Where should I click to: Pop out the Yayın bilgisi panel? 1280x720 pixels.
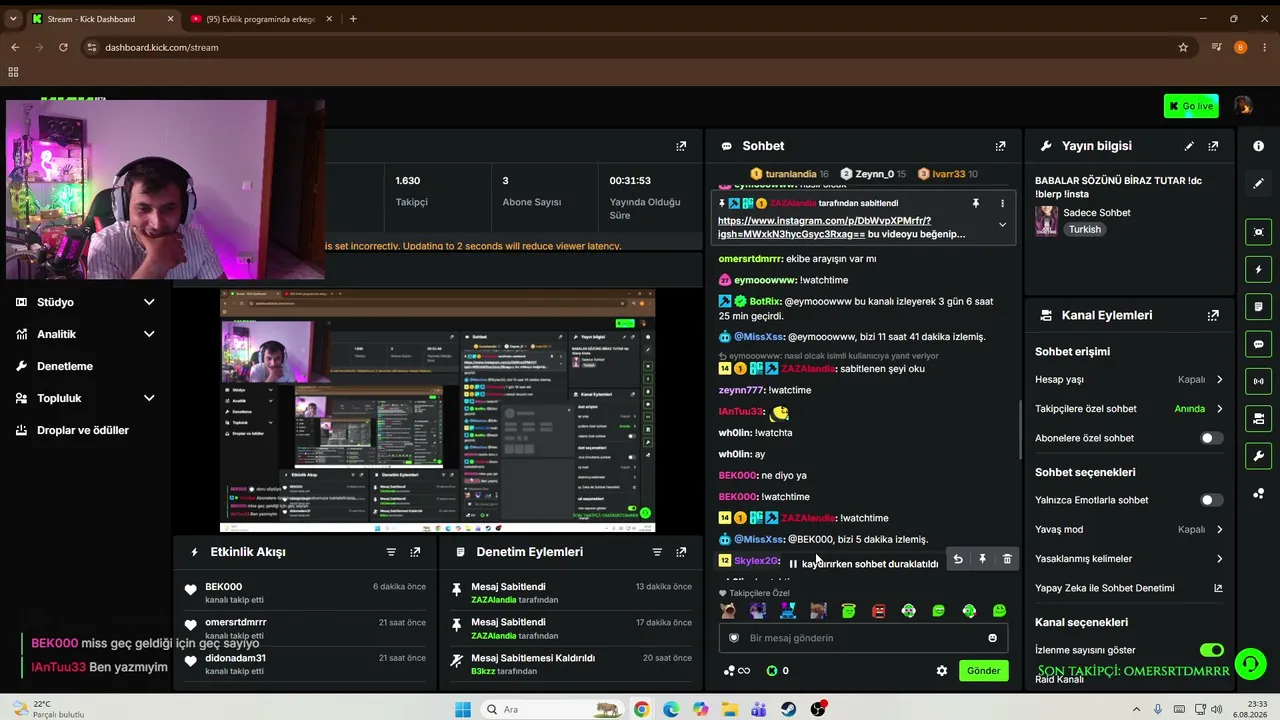pyautogui.click(x=1213, y=146)
